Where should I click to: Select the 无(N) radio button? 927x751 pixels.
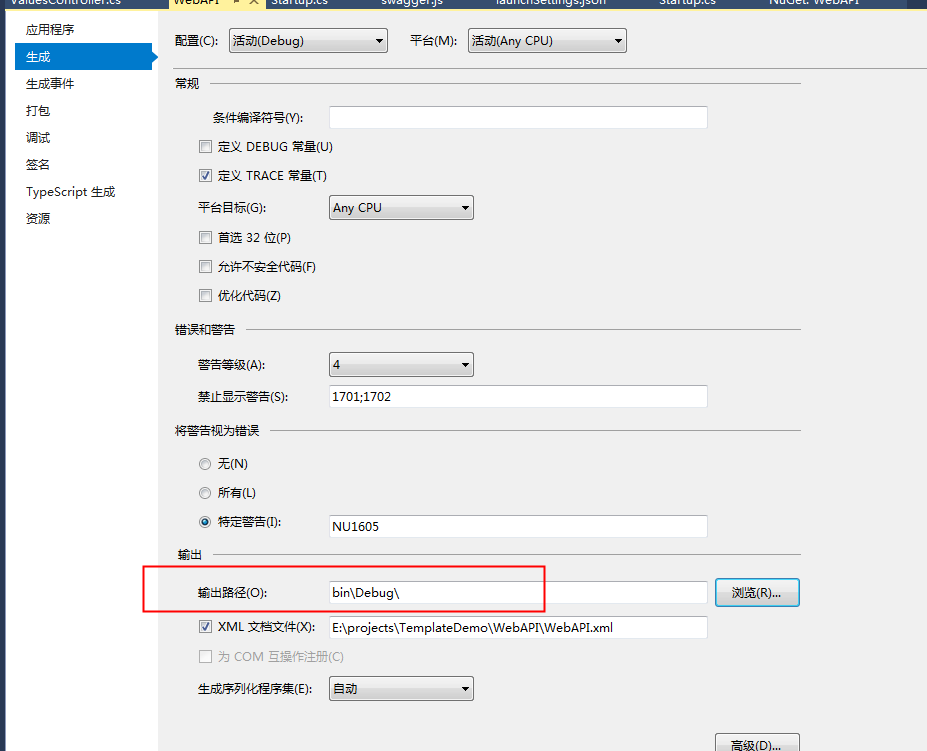click(x=205, y=464)
